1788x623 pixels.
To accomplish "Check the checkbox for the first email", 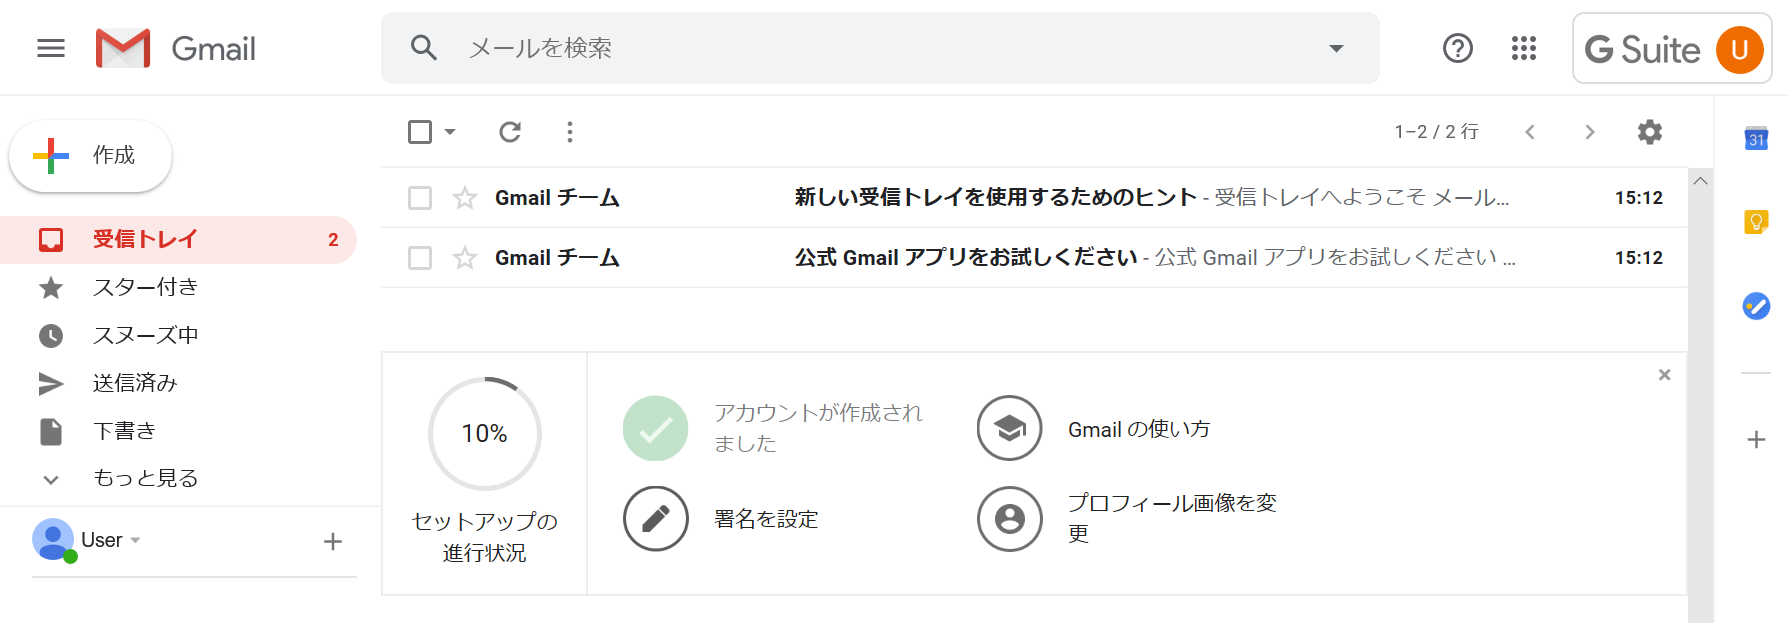I will (420, 198).
